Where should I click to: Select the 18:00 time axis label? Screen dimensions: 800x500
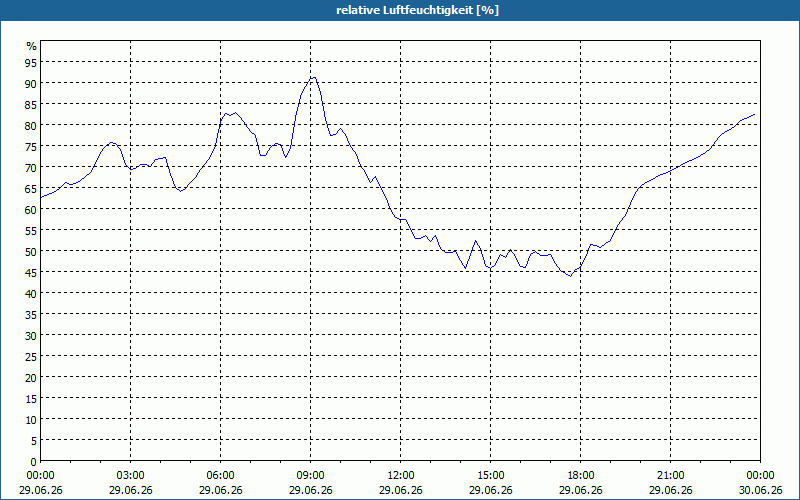coord(581,476)
